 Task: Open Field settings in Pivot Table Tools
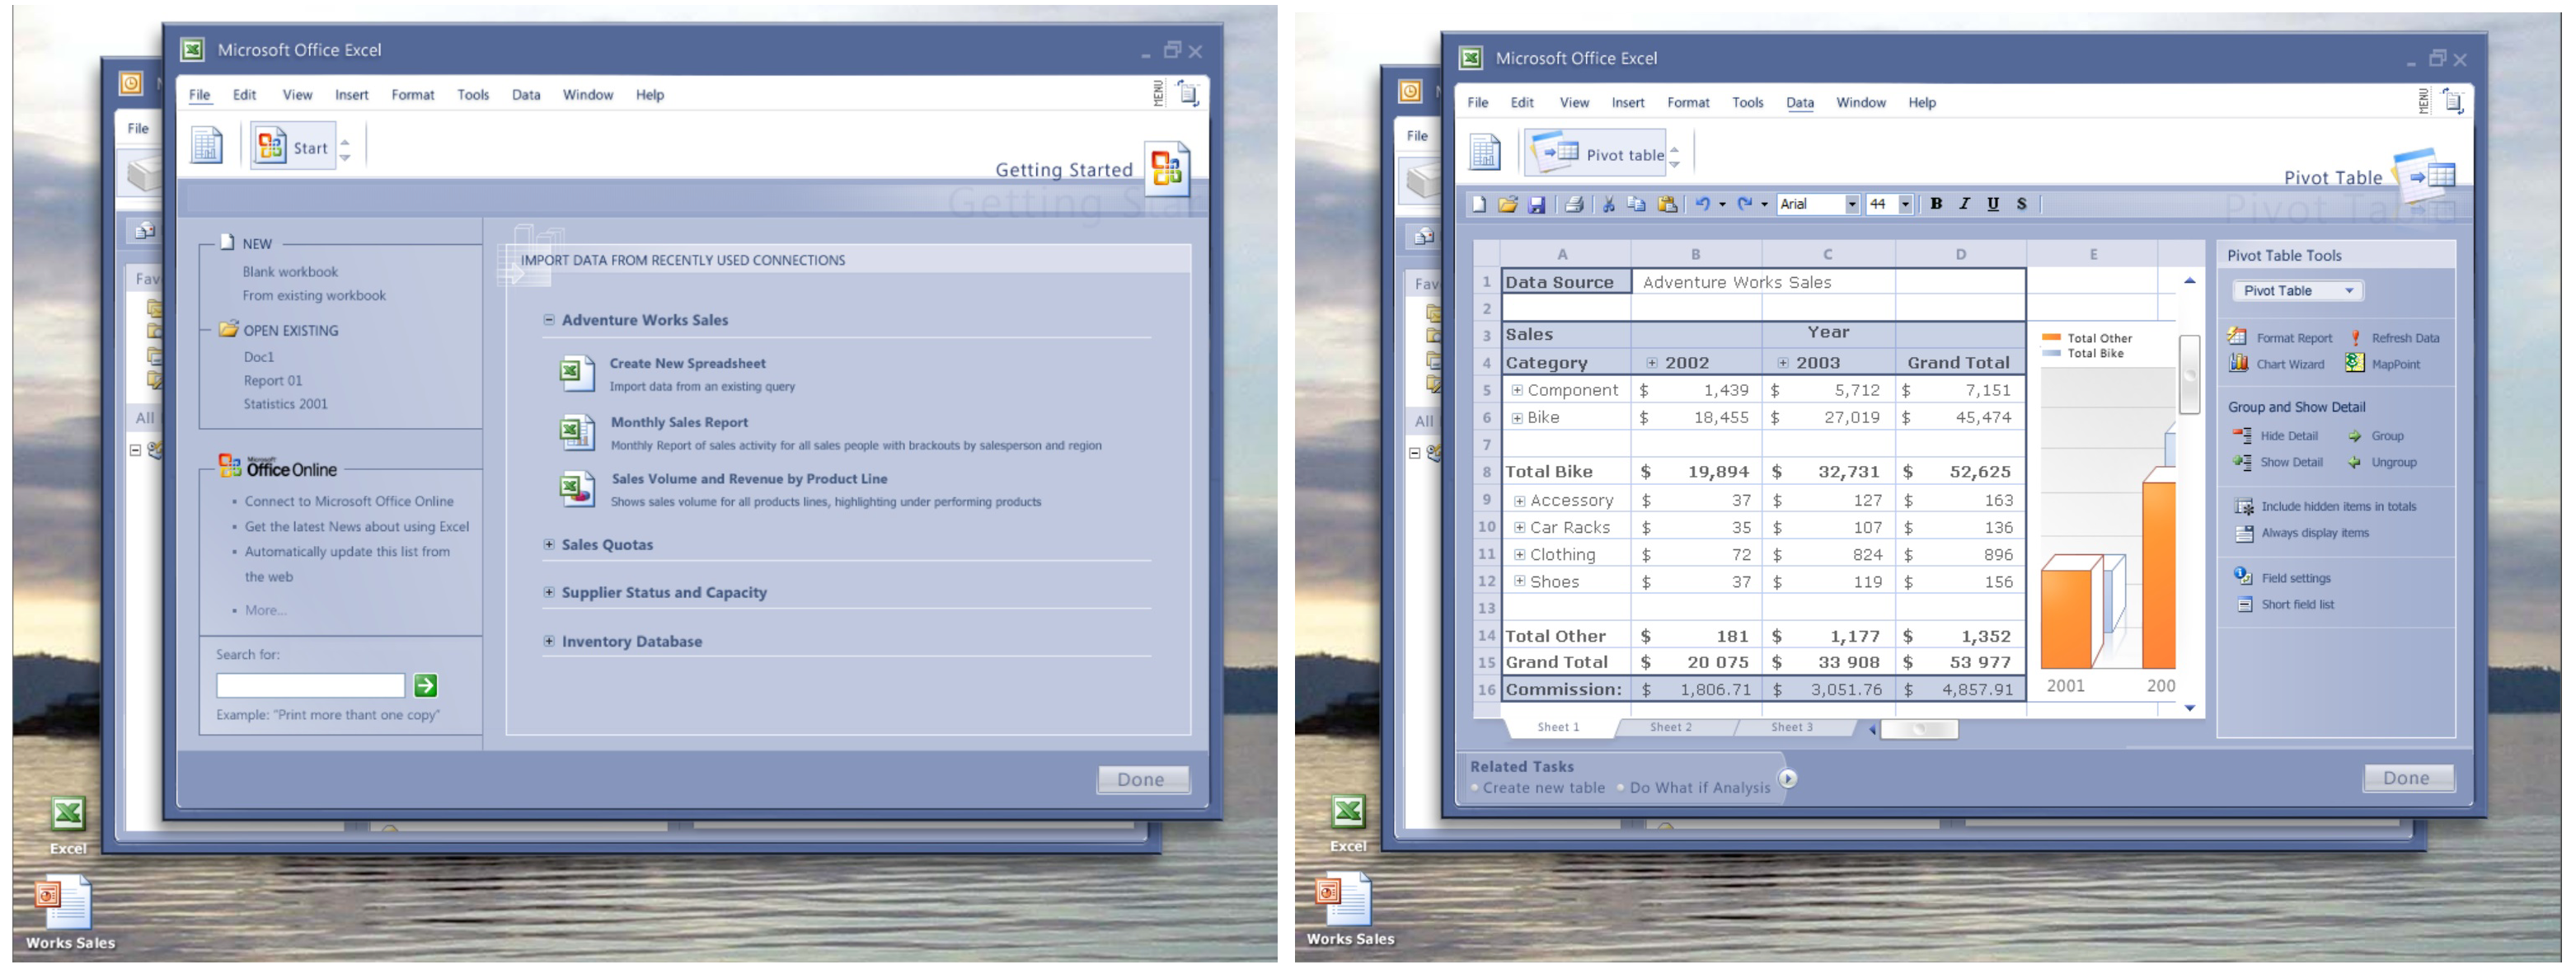pyautogui.click(x=2283, y=578)
